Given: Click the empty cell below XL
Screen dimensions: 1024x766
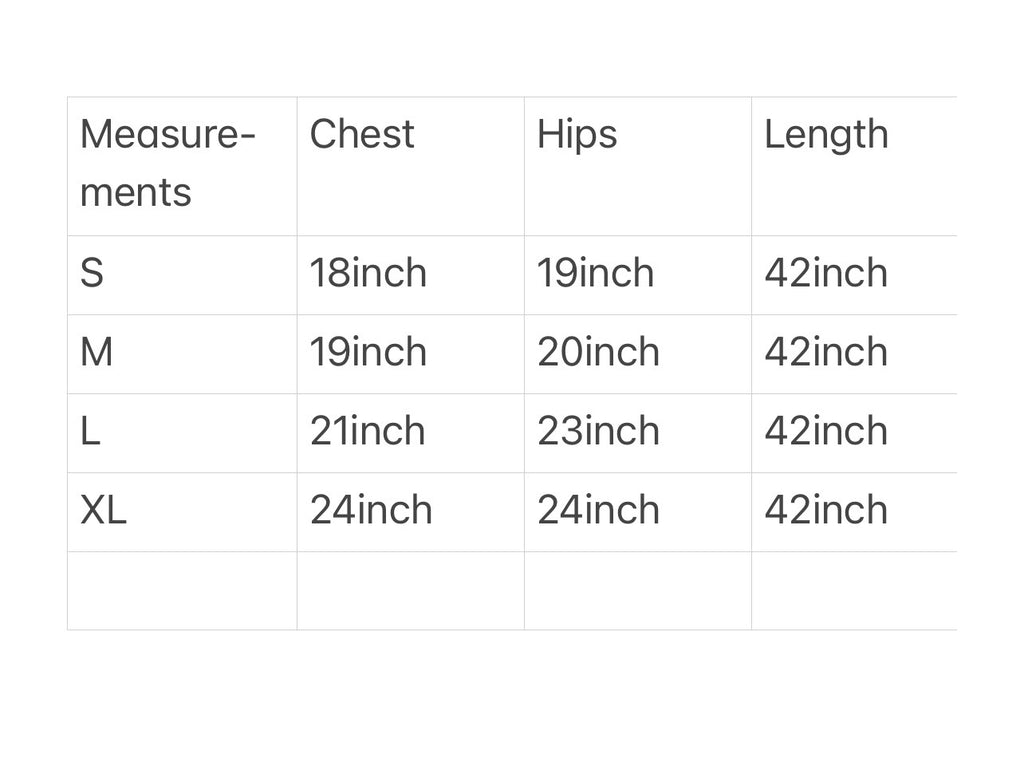Looking at the screenshot, I should pyautogui.click(x=182, y=591).
